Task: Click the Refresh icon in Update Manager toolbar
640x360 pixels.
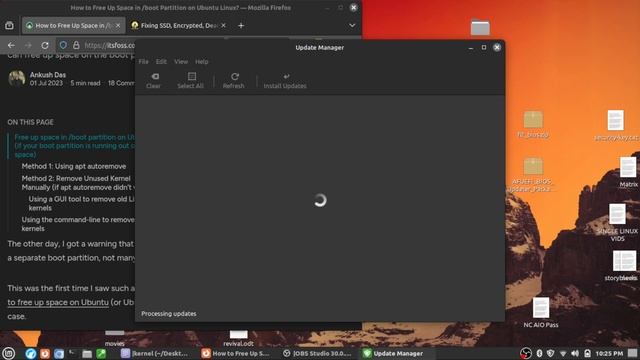Action: 234,80
